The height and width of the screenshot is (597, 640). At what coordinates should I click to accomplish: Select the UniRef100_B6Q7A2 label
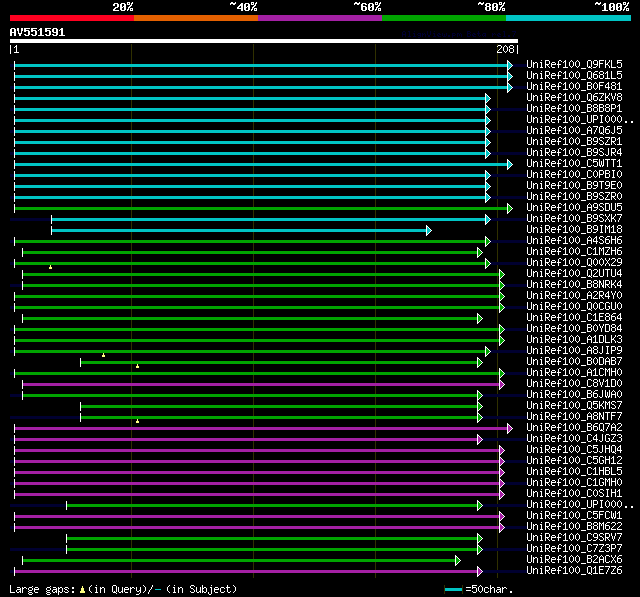click(574, 428)
